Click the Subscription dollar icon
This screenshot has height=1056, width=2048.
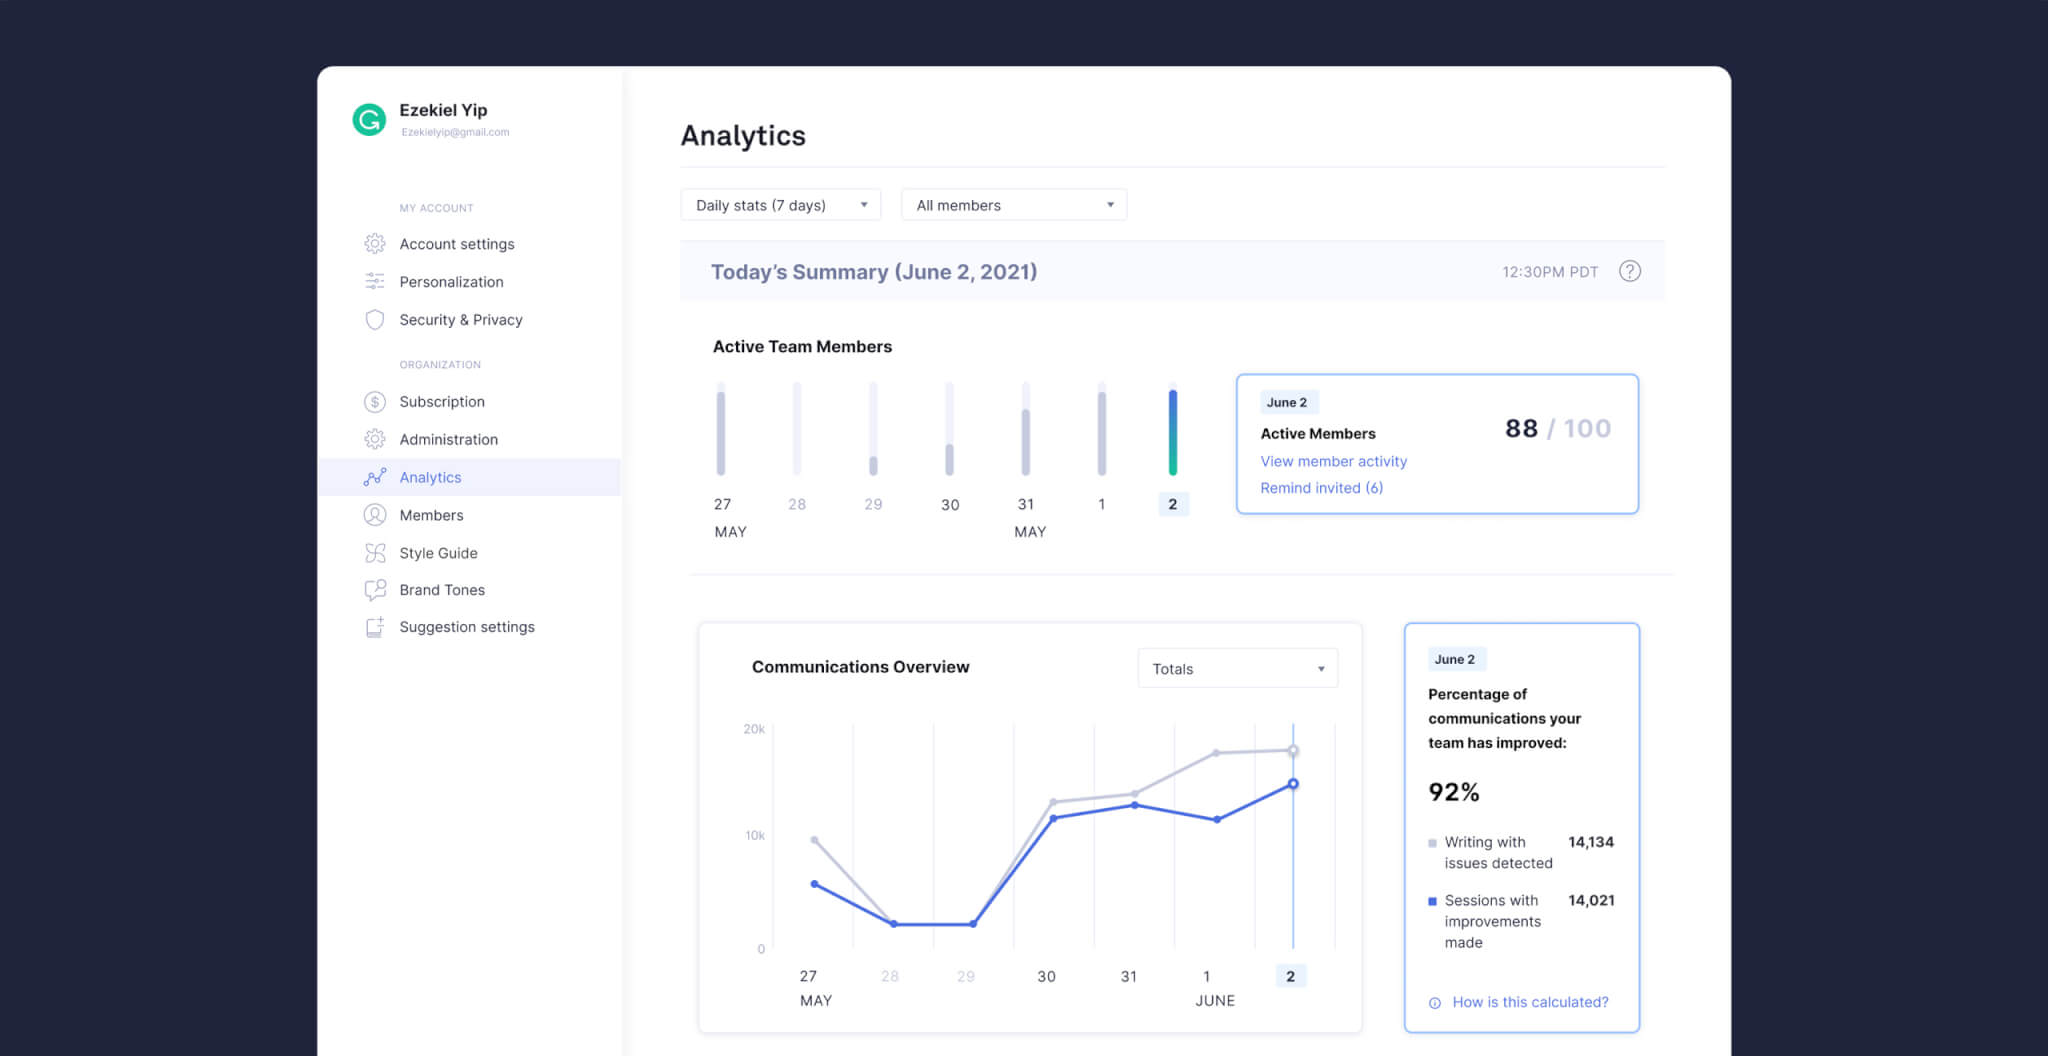click(x=375, y=402)
